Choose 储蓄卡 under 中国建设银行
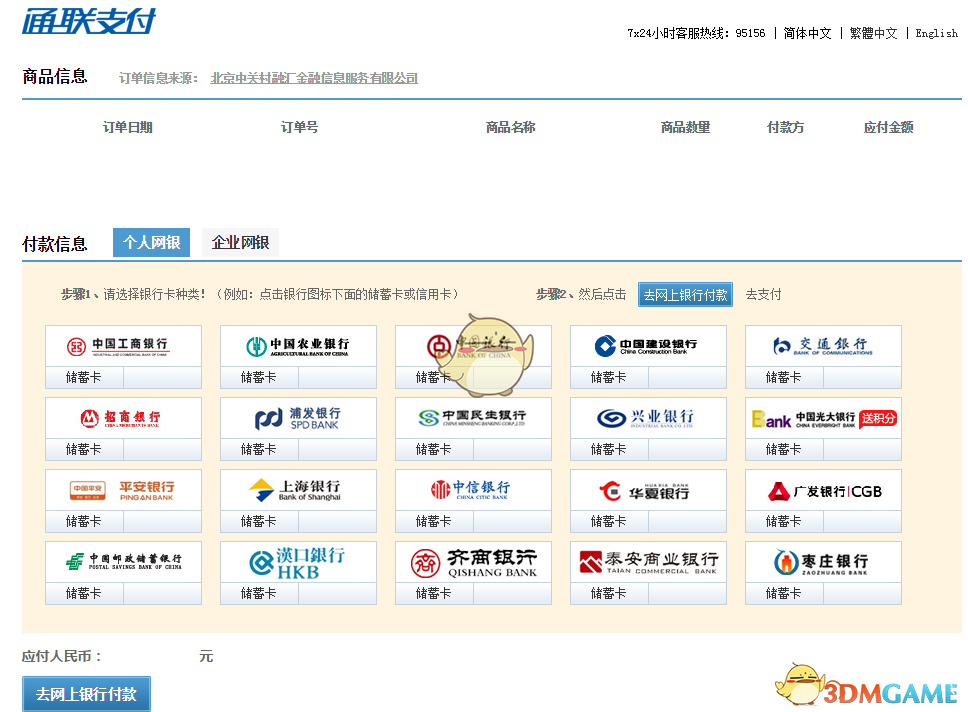The image size is (968, 712). tap(609, 377)
